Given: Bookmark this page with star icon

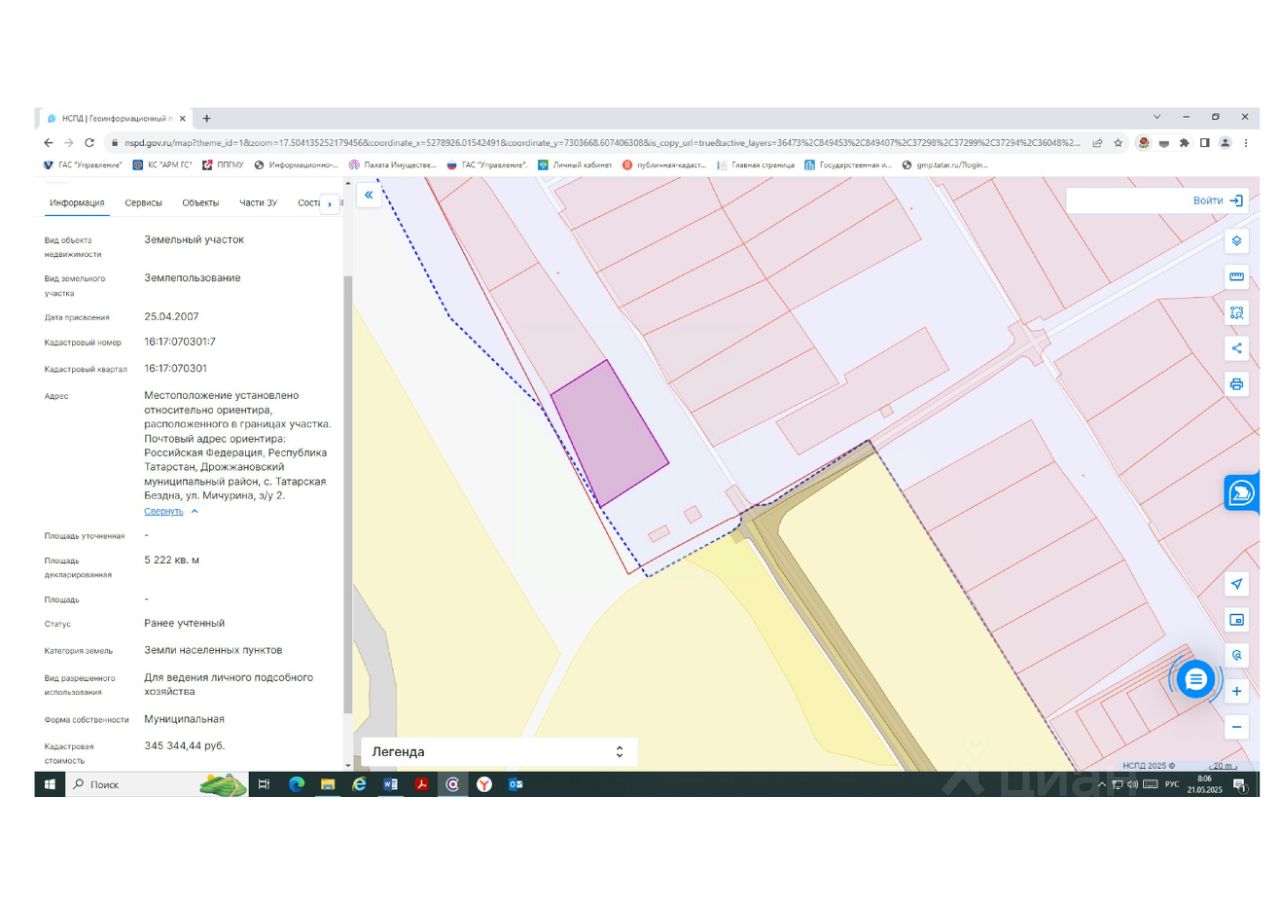Looking at the screenshot, I should point(1118,143).
